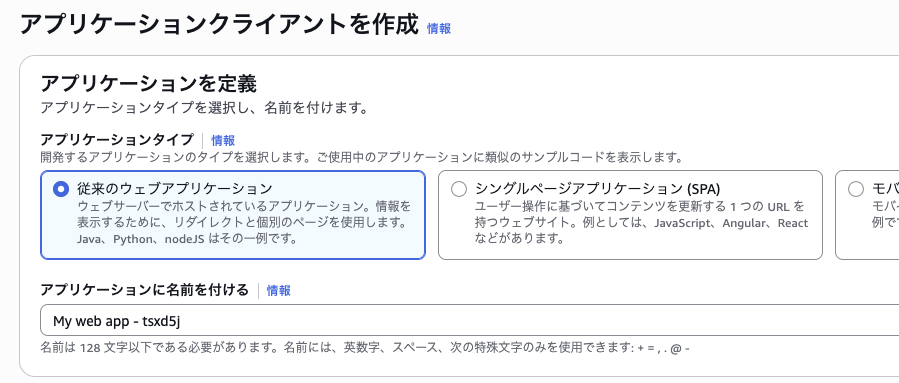Click the シングルページアプリケーション (SPA) card title
899x383 pixels.
(597, 189)
